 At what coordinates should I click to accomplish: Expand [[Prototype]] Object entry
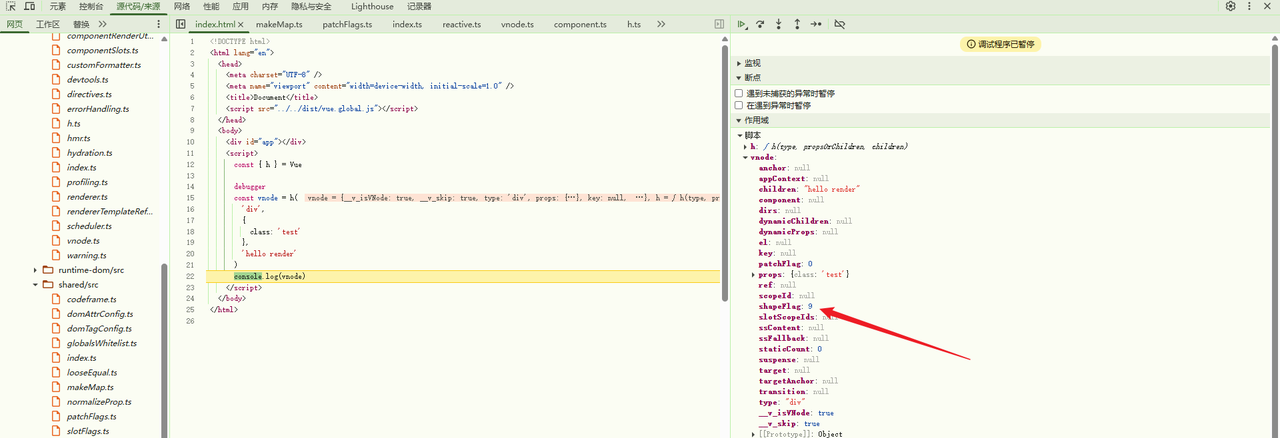coord(754,434)
